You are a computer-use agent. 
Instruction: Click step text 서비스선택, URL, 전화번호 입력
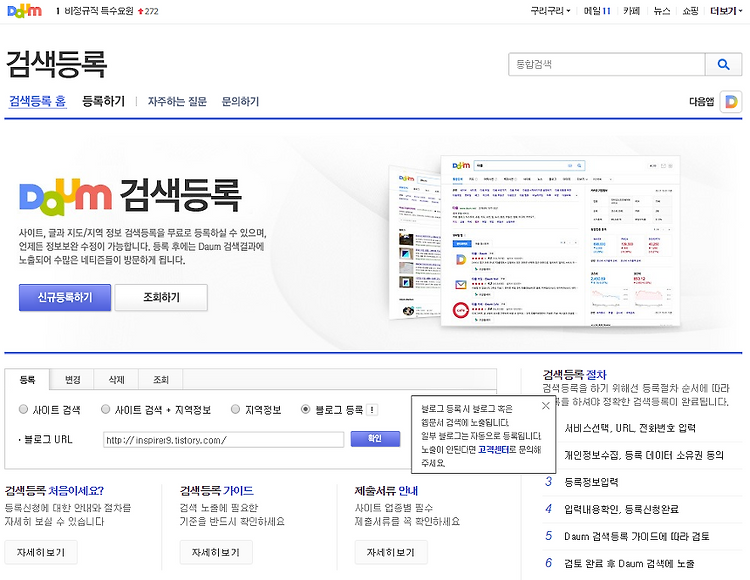630,428
